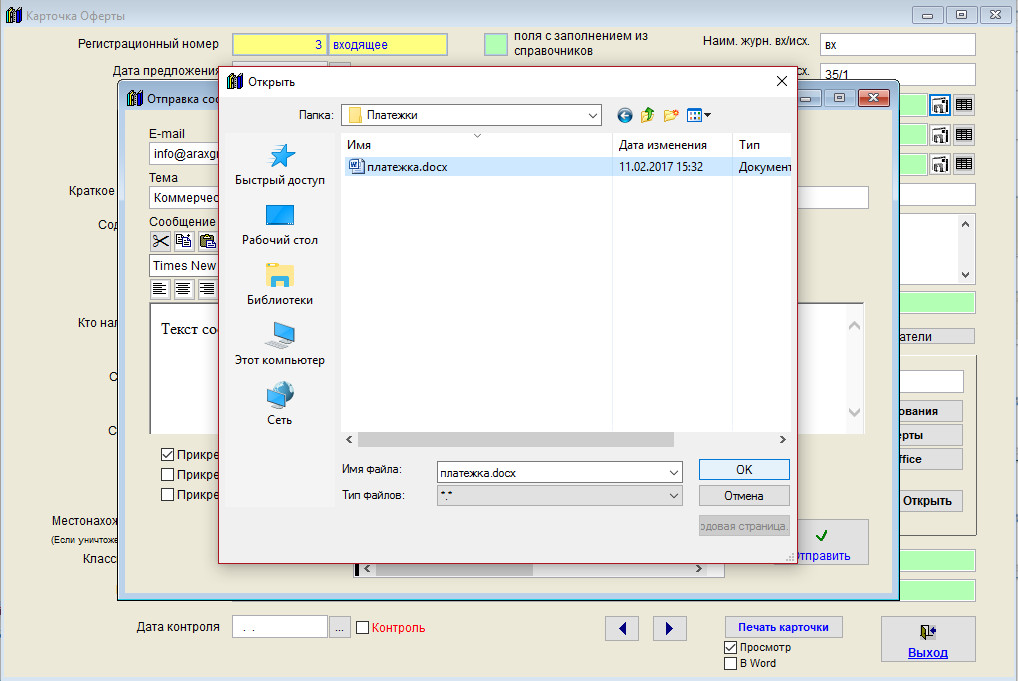This screenshot has width=1018, height=681.
Task: Cut text with the scissors icon
Action: (x=160, y=241)
